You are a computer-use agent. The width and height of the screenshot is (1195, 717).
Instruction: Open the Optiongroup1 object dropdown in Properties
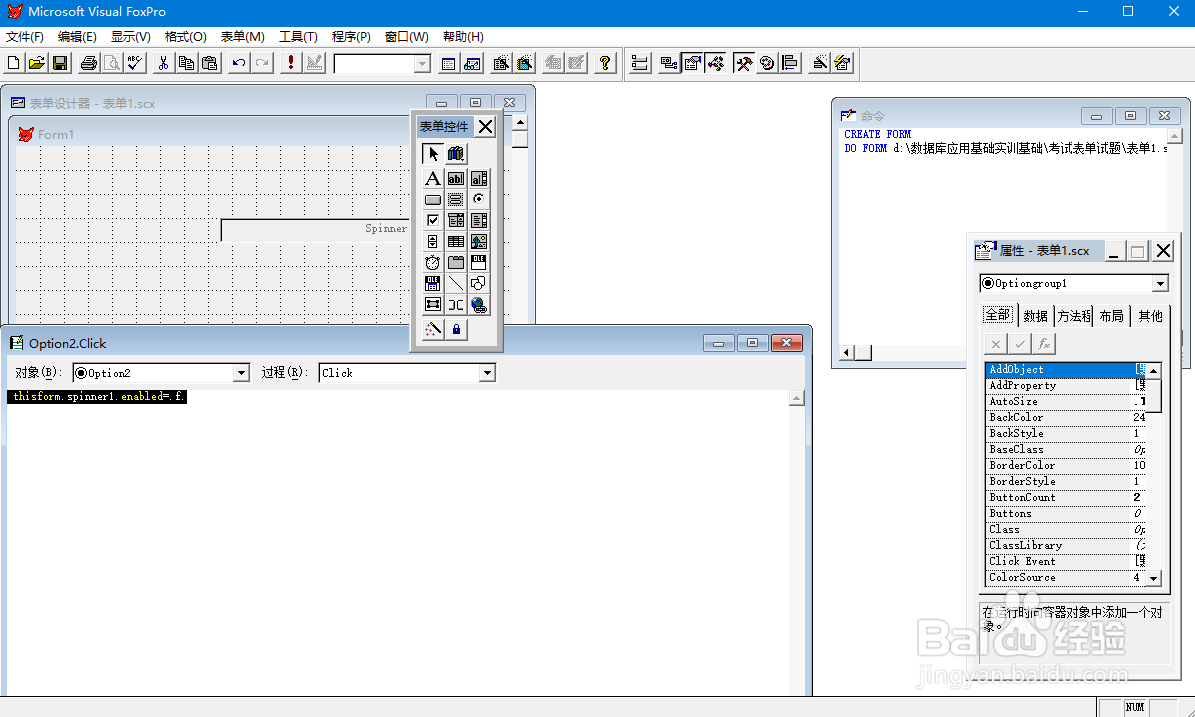(1160, 283)
